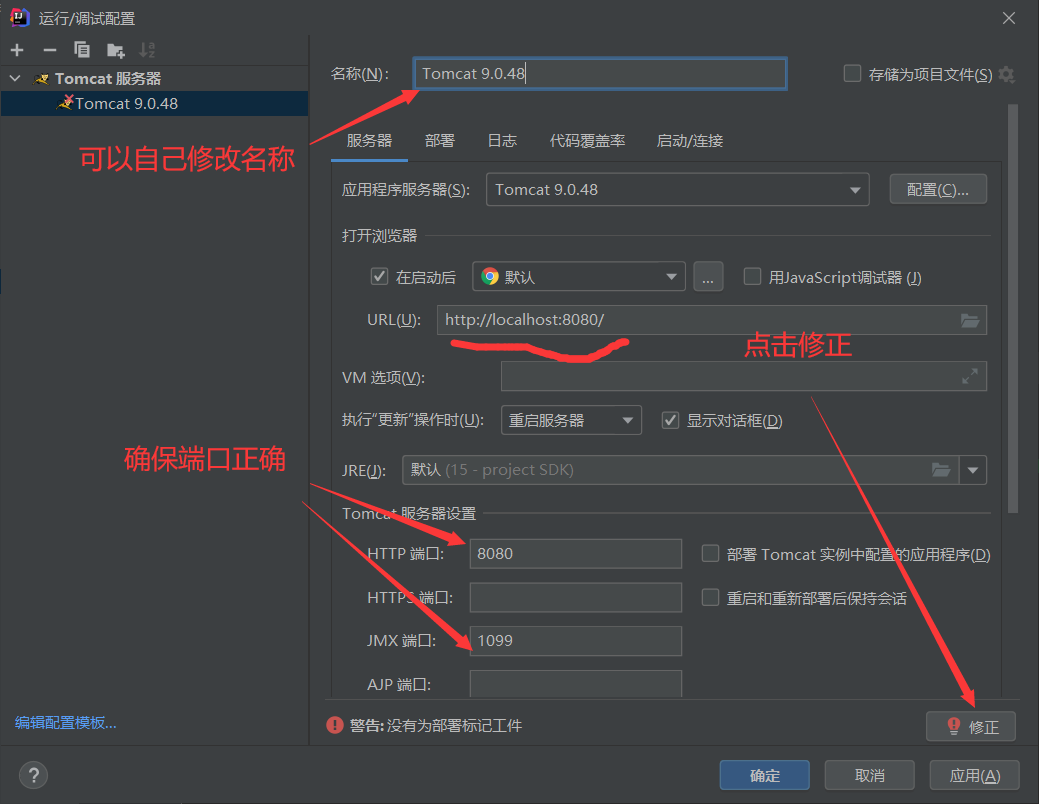Screen dimensions: 1039x804
Task: Click the 配置(C)... button
Action: (x=938, y=190)
